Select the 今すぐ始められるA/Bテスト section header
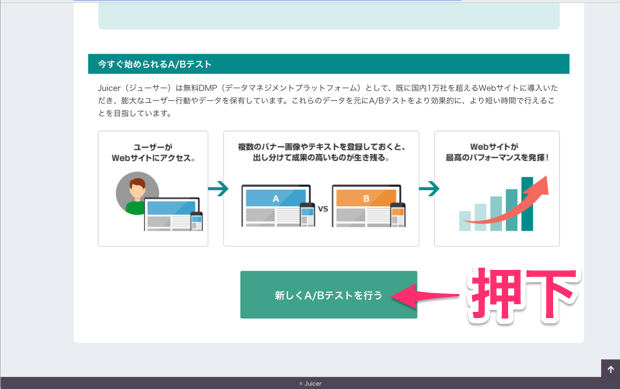Image resolution: width=620 pixels, height=389 pixels. [x=329, y=64]
